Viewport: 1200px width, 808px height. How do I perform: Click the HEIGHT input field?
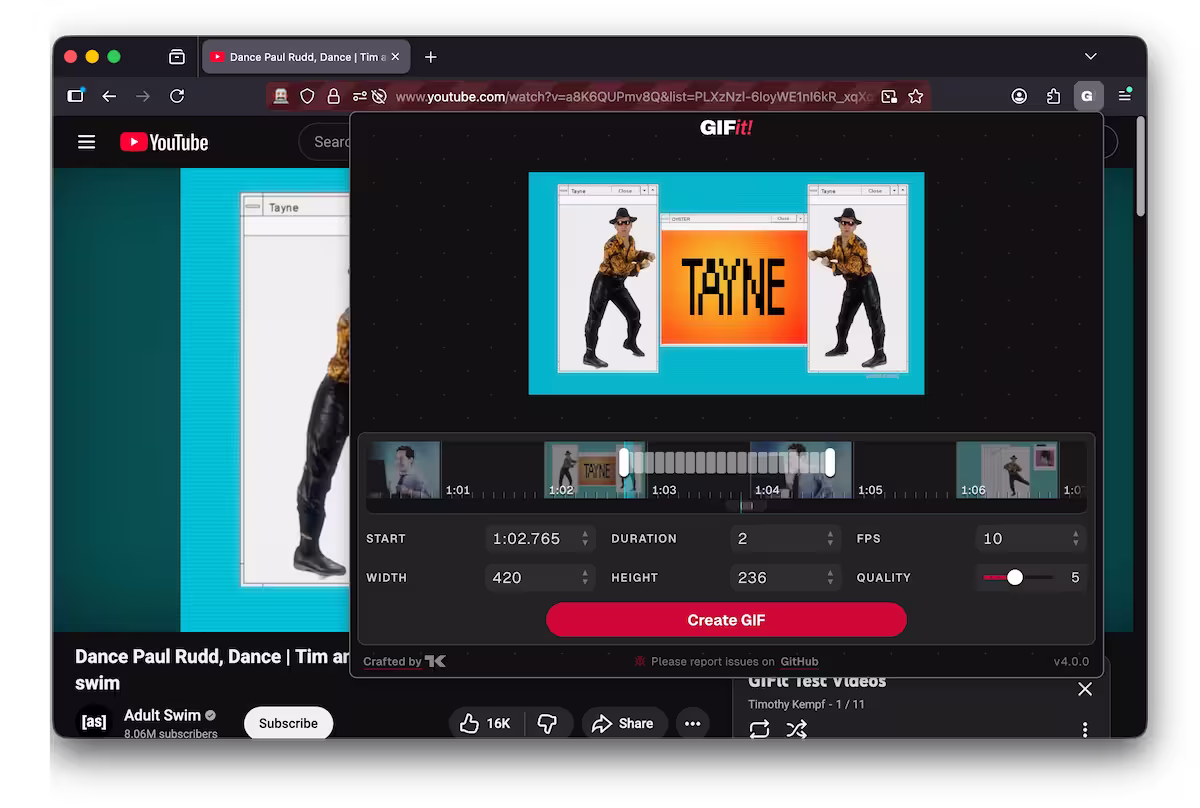click(x=785, y=577)
